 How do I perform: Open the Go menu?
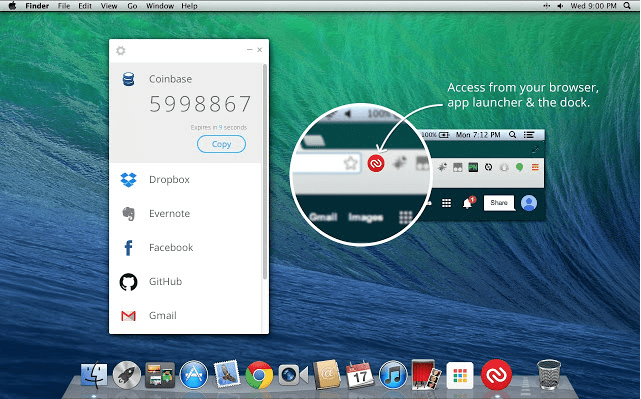(132, 6)
